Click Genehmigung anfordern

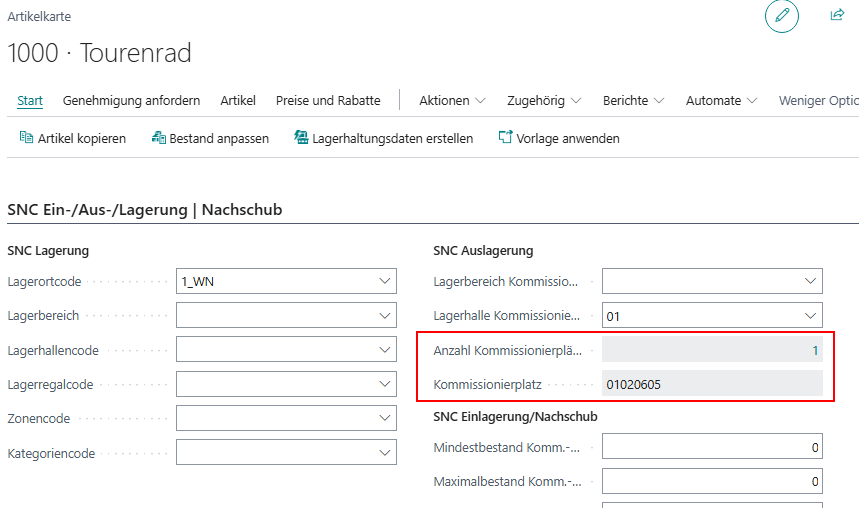point(131,101)
